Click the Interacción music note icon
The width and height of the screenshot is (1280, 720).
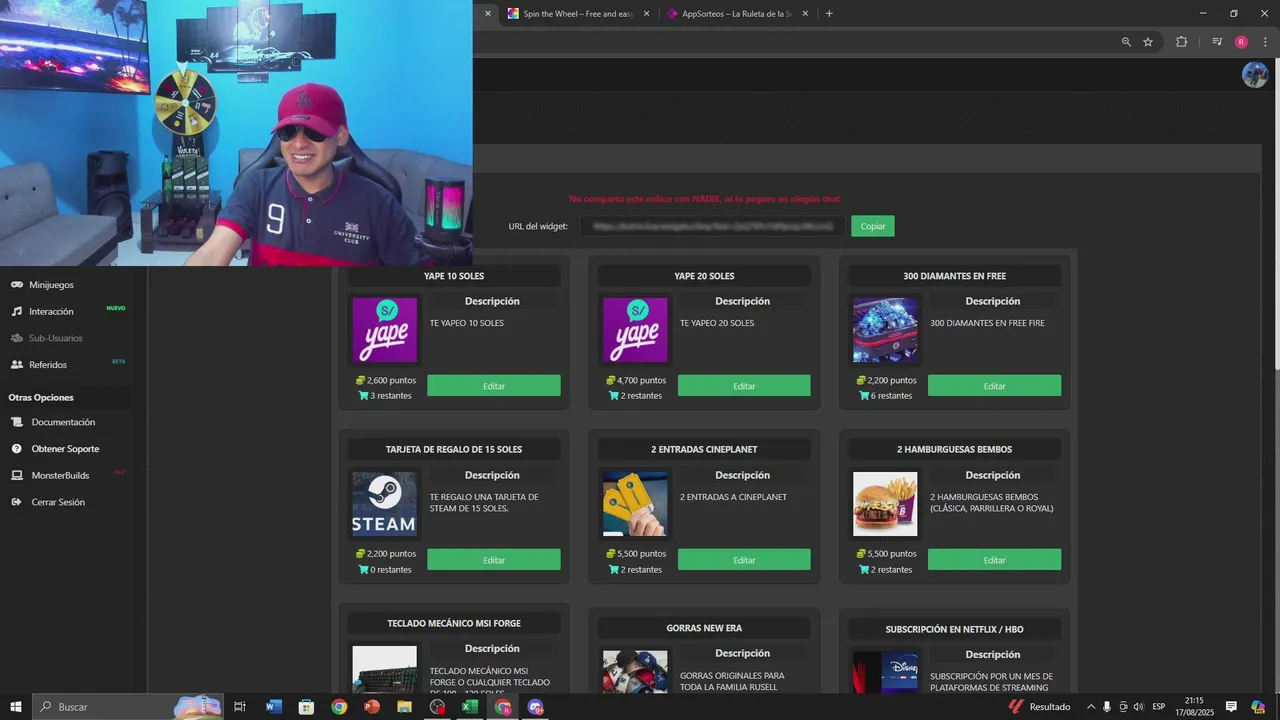17,311
